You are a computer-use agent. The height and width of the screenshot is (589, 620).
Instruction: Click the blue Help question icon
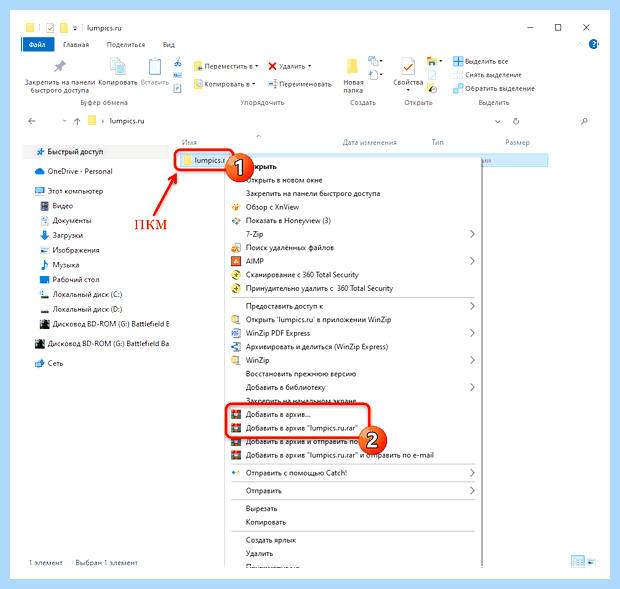(x=593, y=44)
